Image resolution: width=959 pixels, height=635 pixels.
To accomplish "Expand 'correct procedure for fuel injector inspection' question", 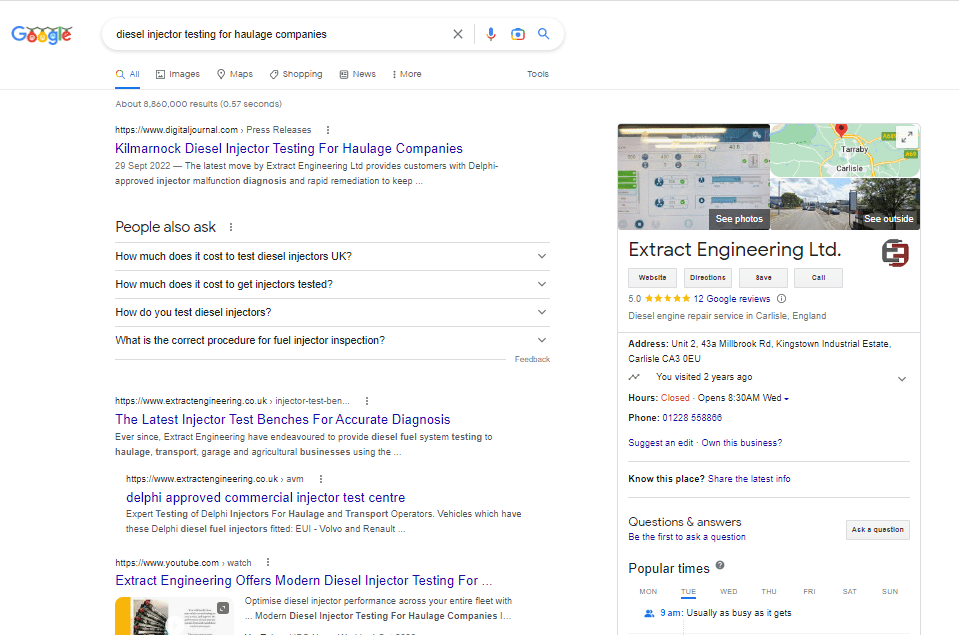I will point(332,340).
